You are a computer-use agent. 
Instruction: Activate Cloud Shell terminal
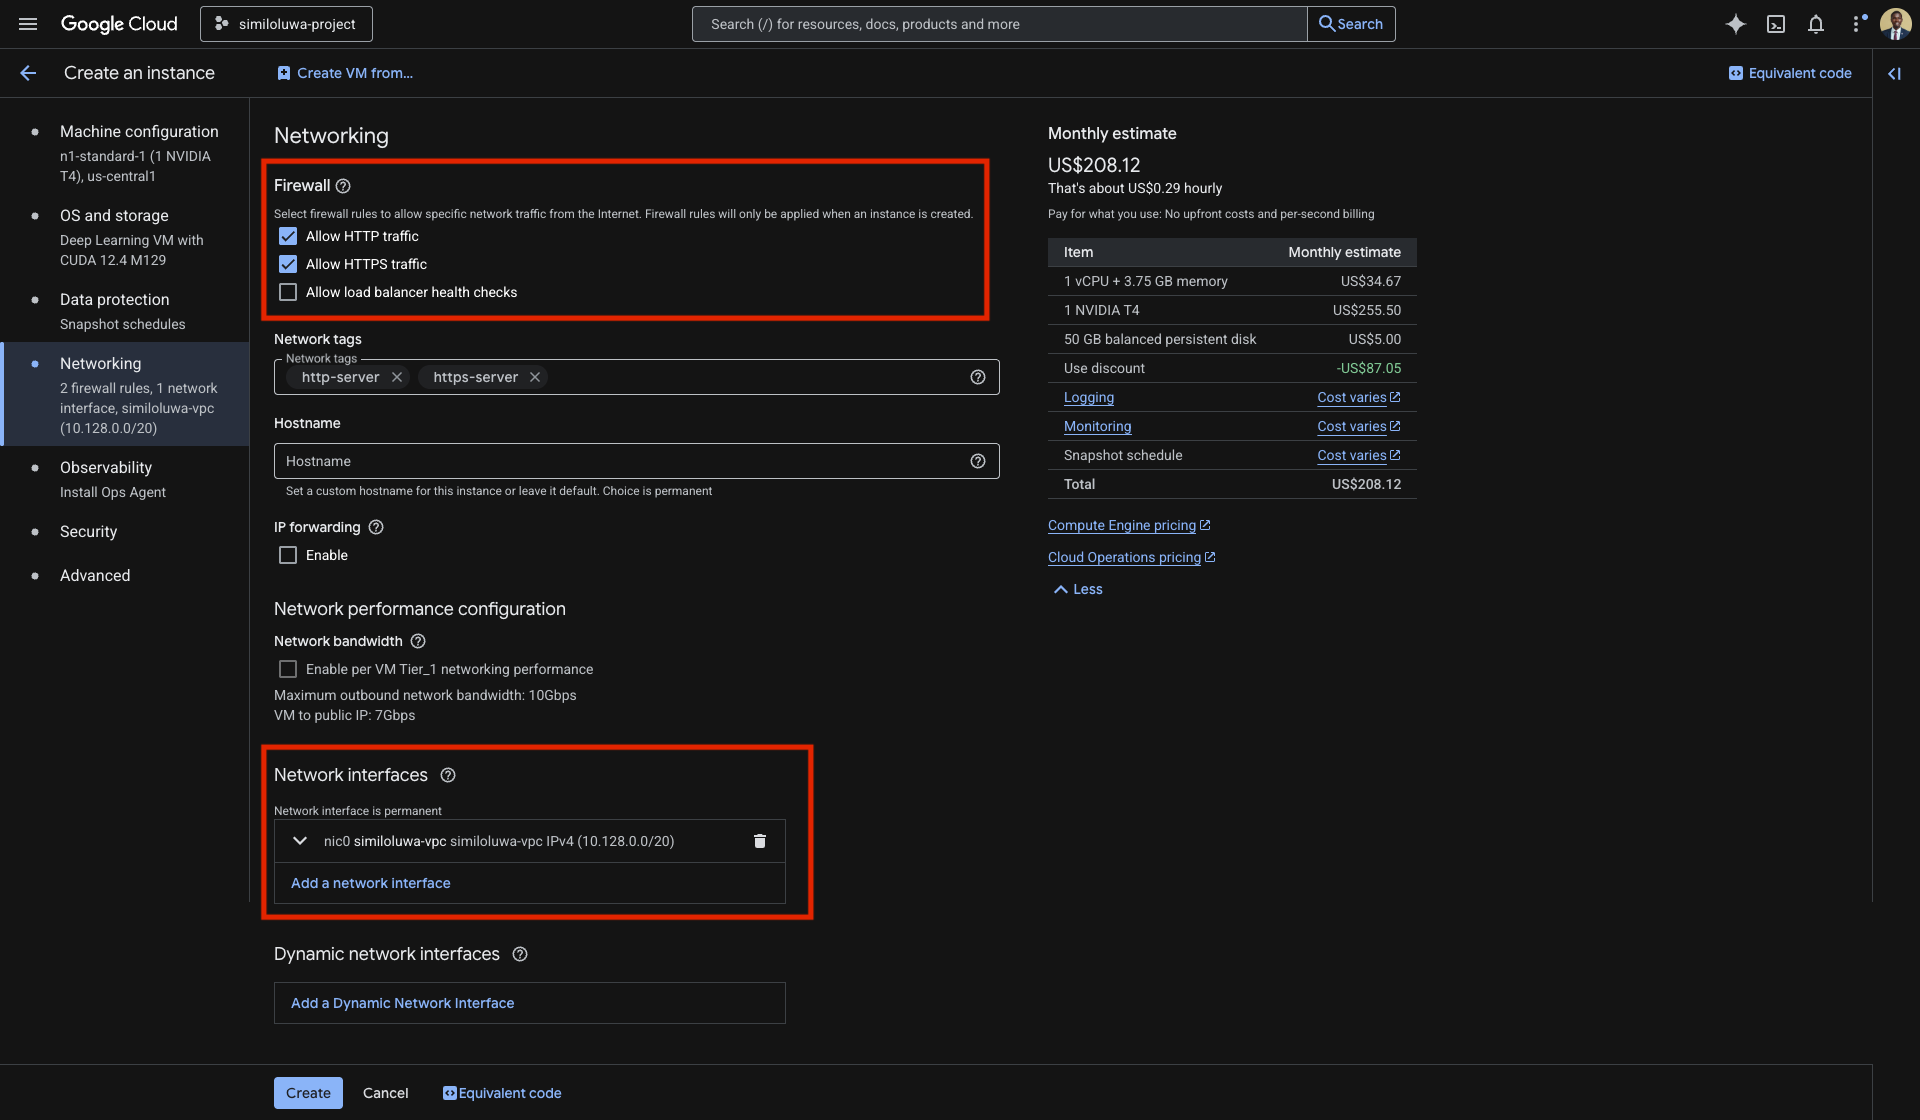coord(1776,23)
